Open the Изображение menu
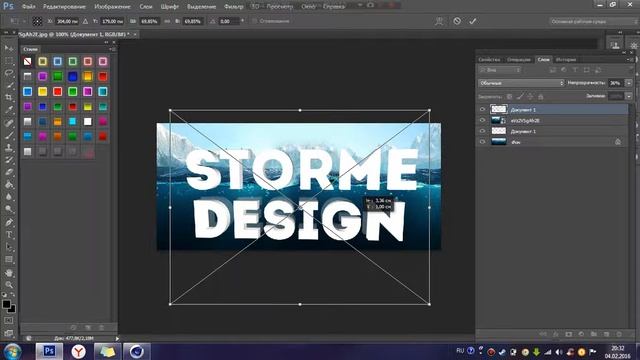 [112, 7]
